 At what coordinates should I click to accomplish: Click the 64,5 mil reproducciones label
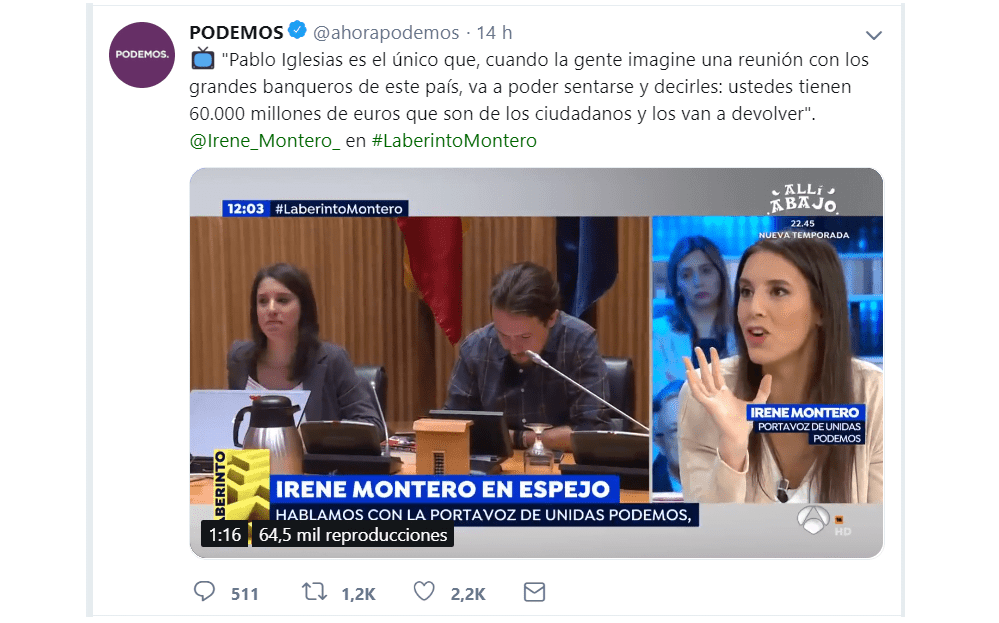click(353, 534)
